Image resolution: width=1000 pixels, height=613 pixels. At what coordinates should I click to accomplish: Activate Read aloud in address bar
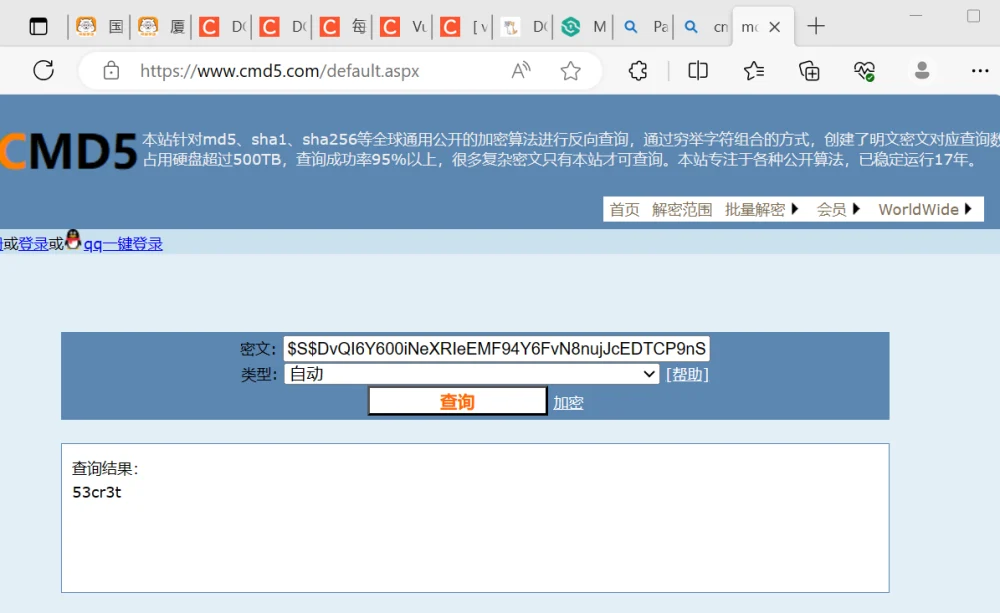click(x=521, y=70)
